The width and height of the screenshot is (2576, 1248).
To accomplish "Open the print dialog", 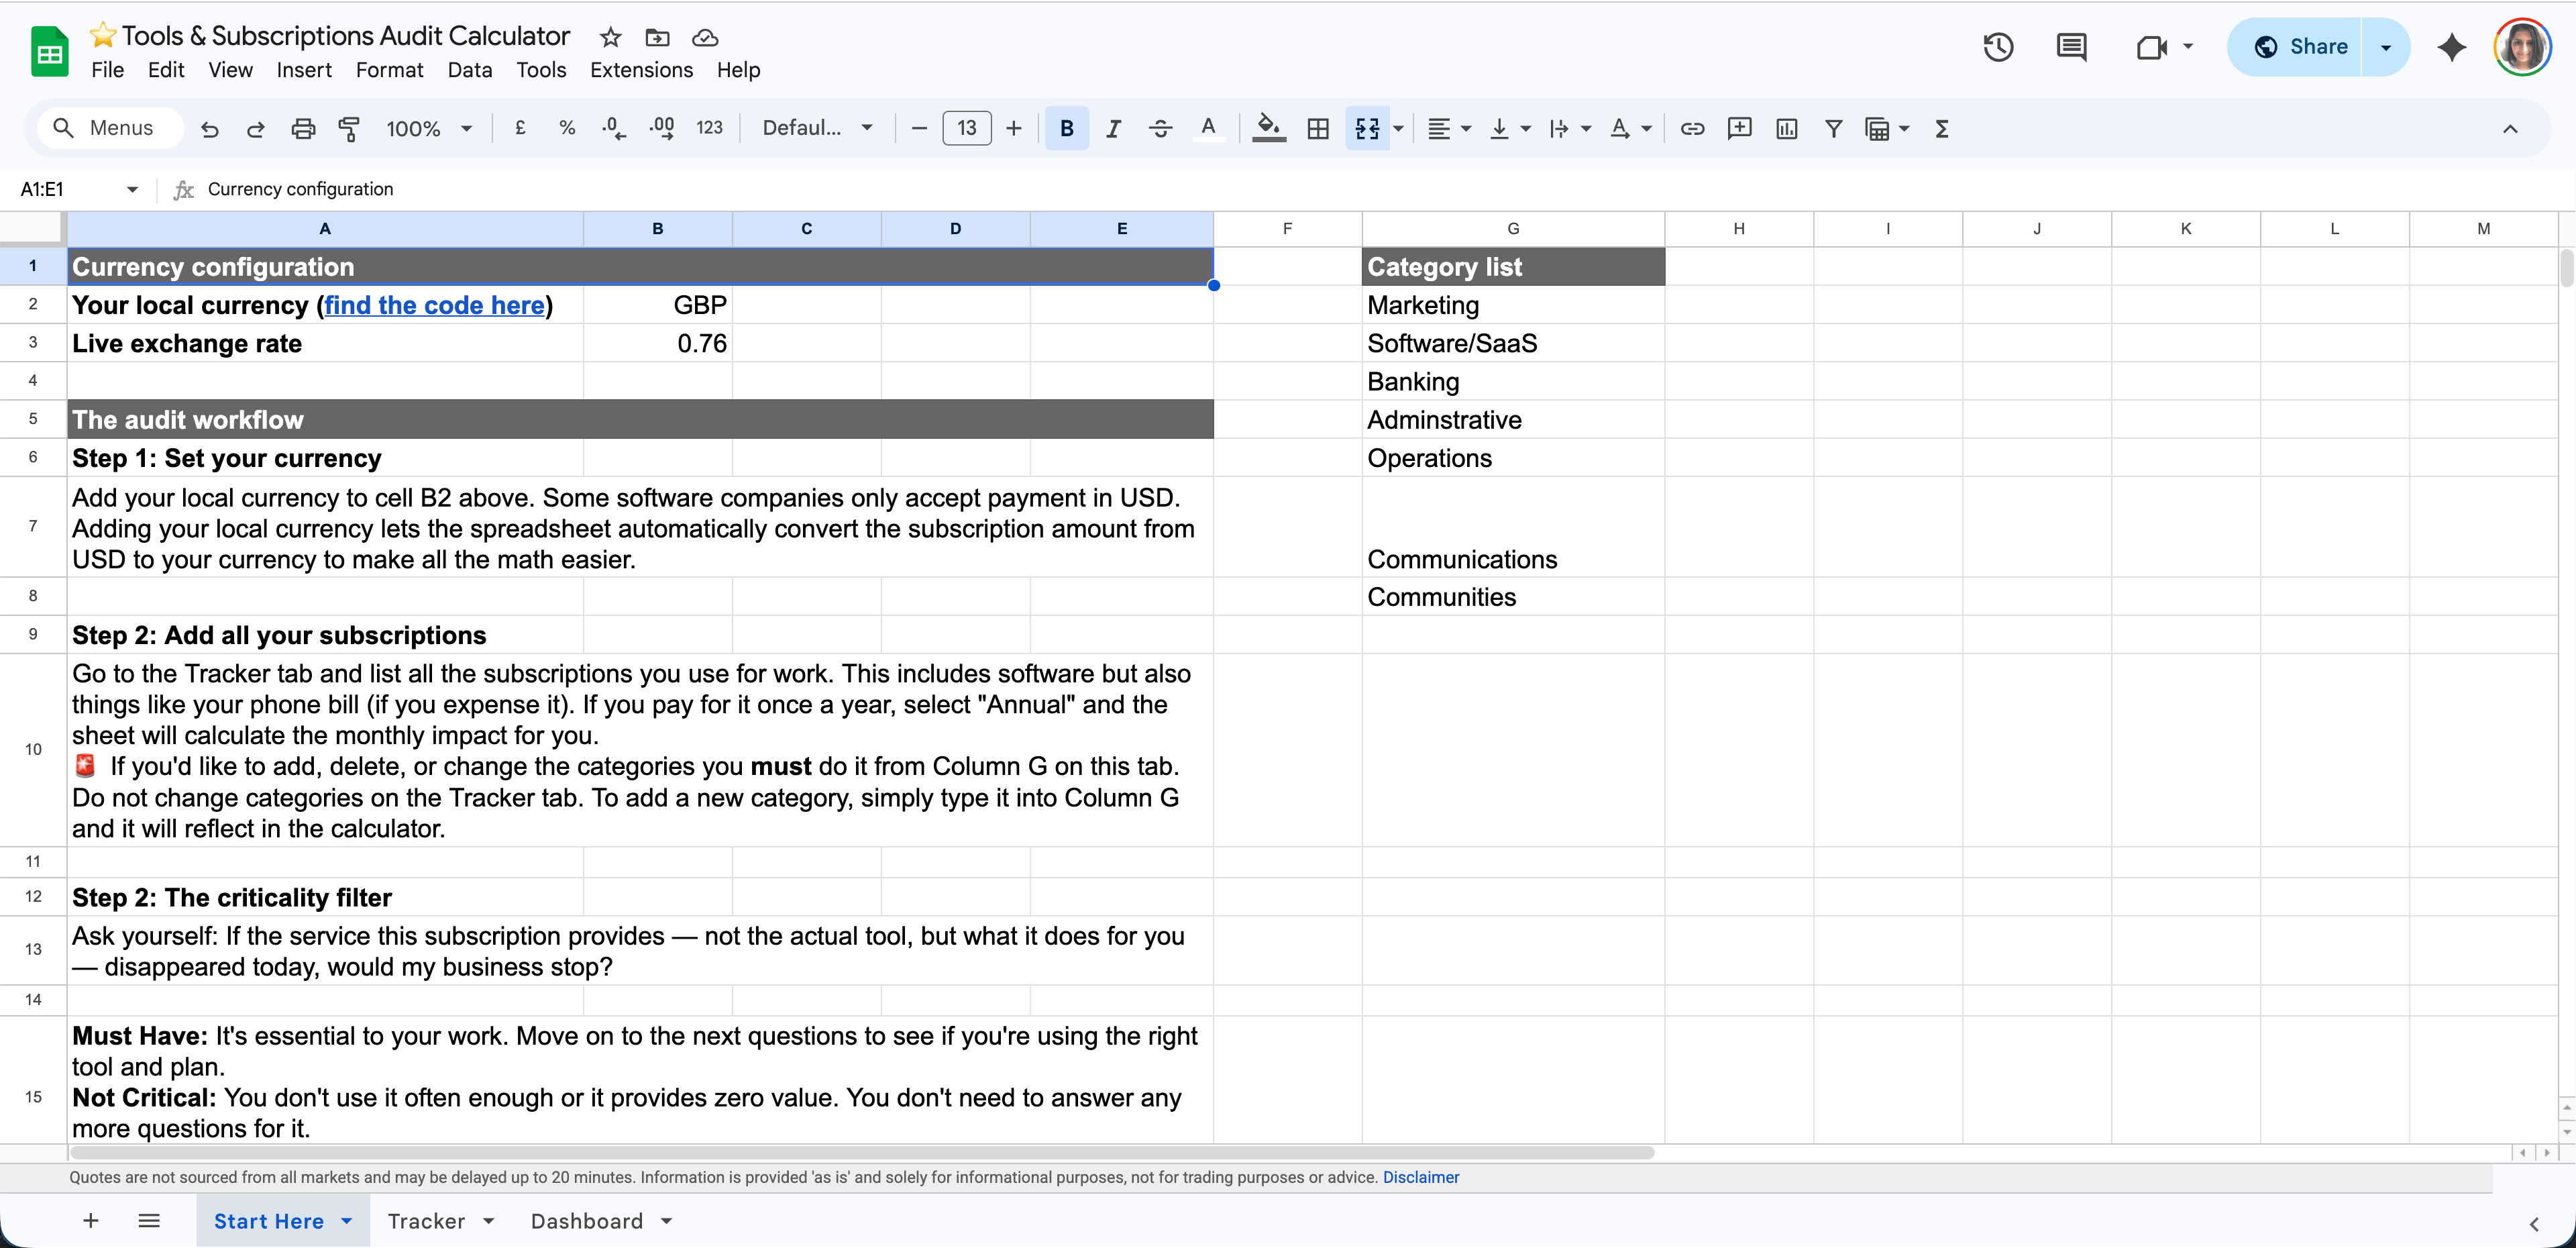I will (303, 128).
